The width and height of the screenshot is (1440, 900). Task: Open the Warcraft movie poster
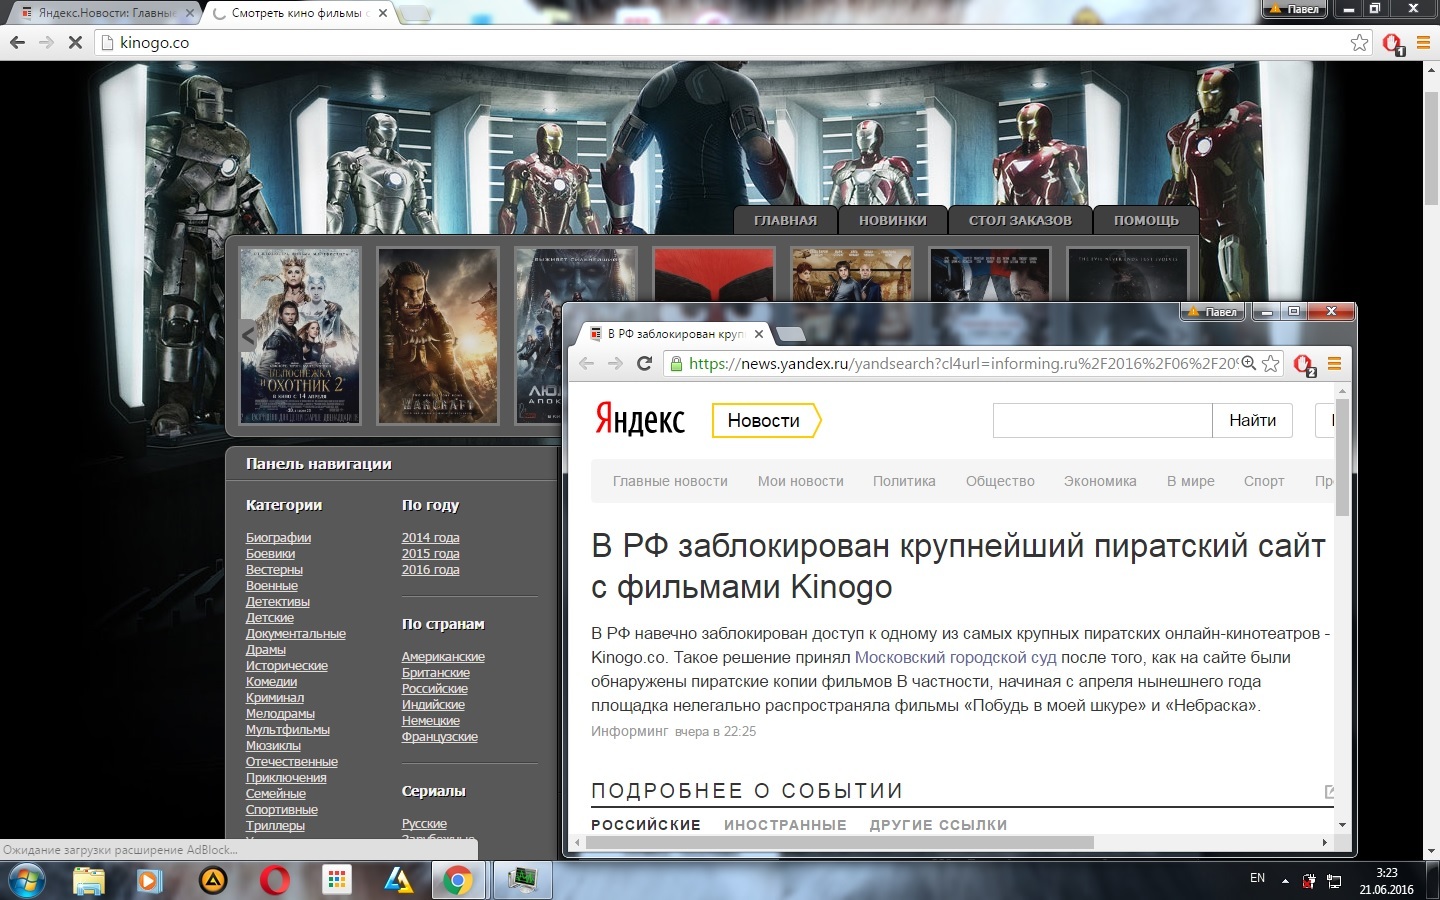tap(438, 336)
